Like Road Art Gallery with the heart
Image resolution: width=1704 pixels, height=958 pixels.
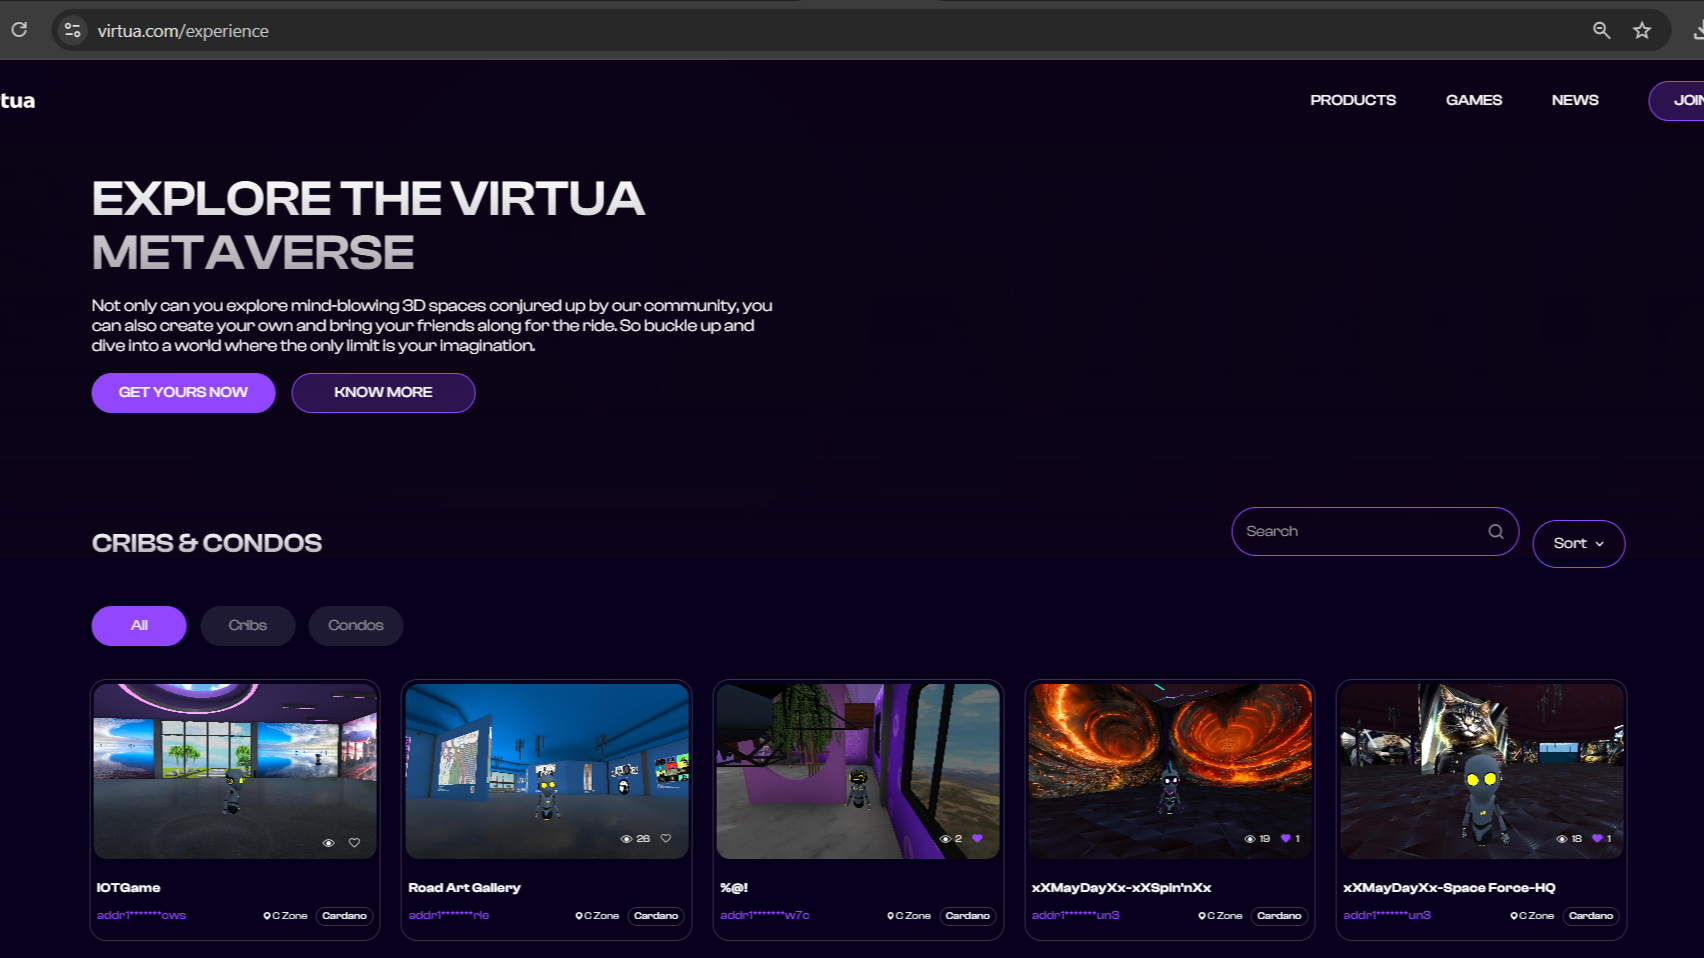tap(666, 839)
